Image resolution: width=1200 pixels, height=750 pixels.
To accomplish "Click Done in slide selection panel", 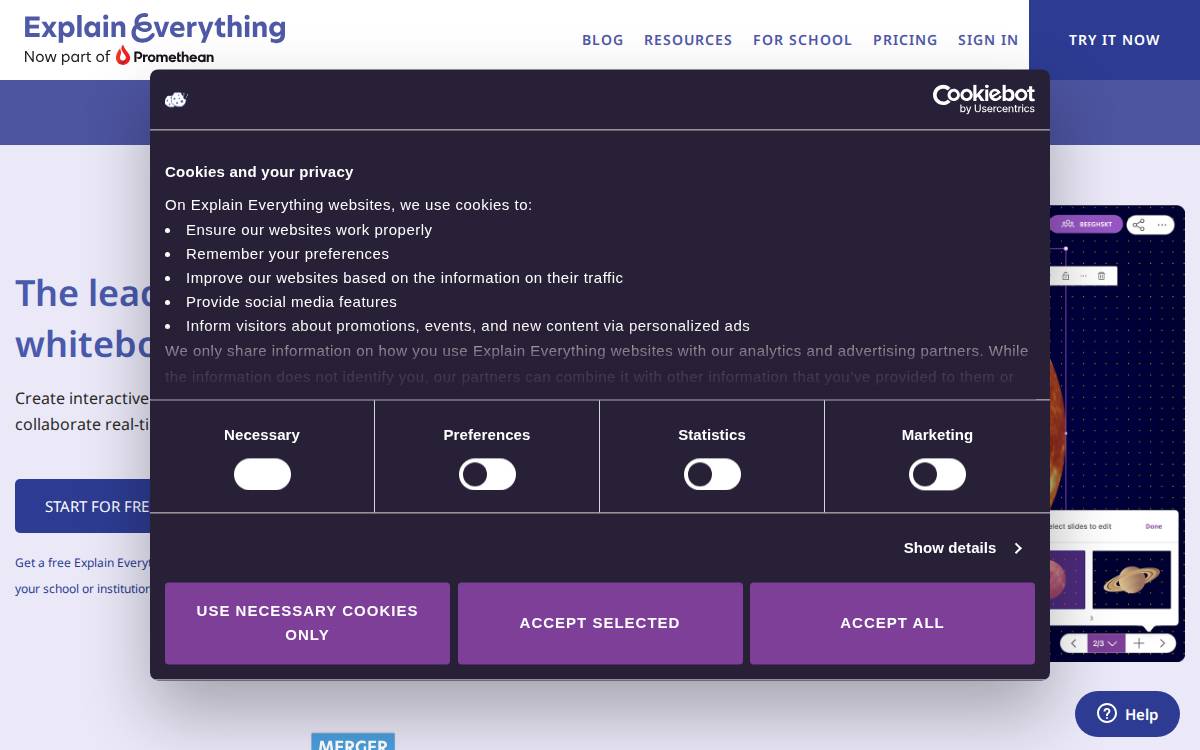I will coord(1154,526).
